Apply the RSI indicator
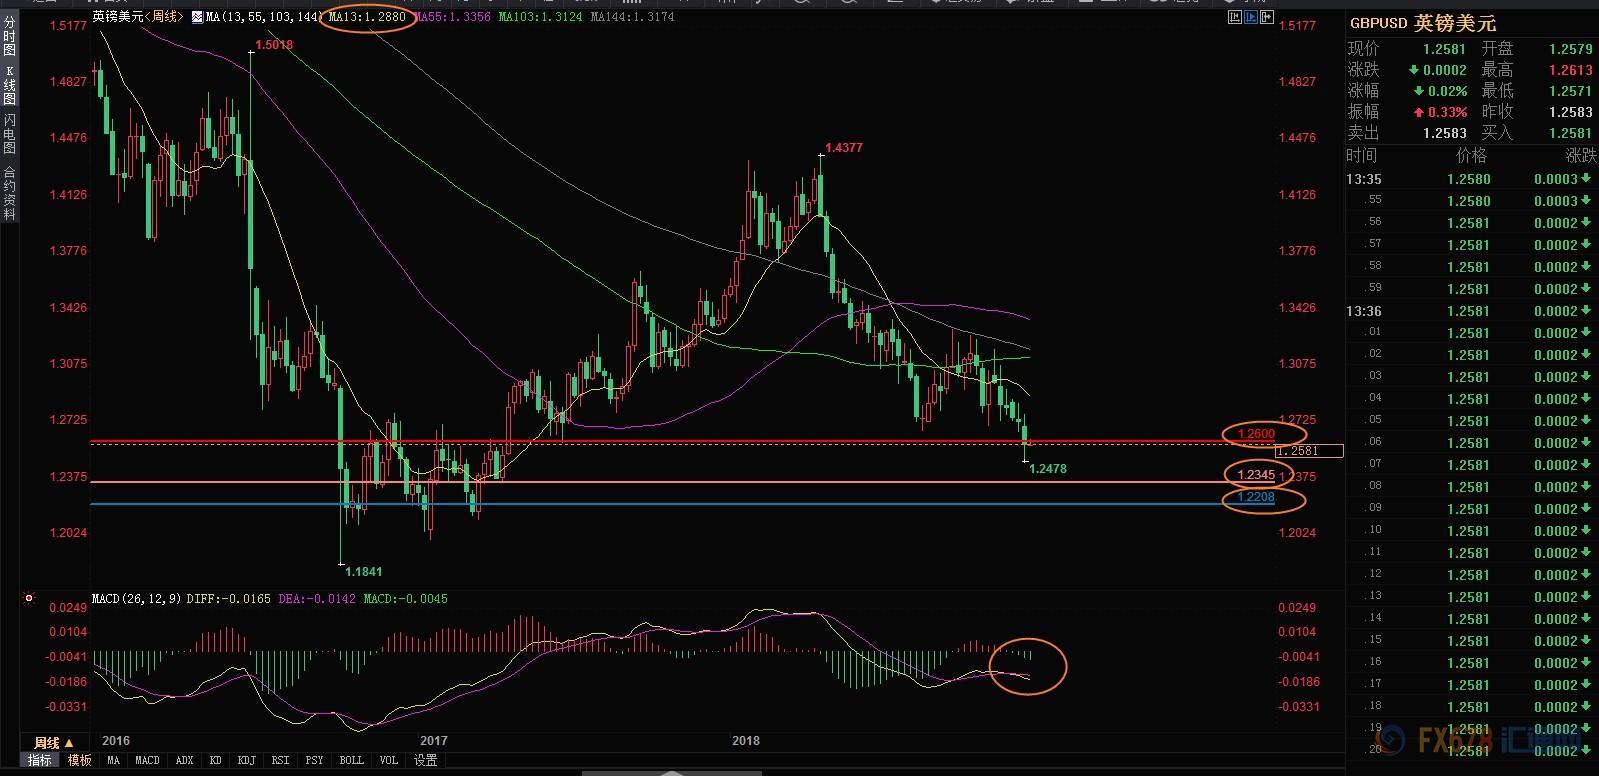The image size is (1599, 776). (280, 760)
